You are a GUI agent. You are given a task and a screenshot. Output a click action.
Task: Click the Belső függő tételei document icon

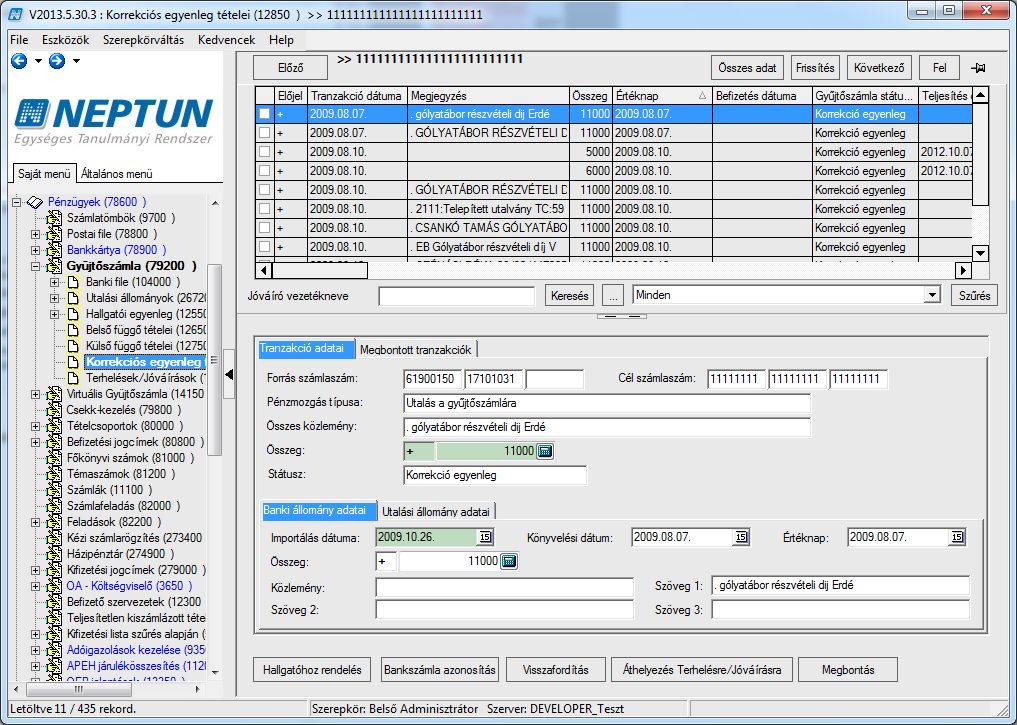73,330
